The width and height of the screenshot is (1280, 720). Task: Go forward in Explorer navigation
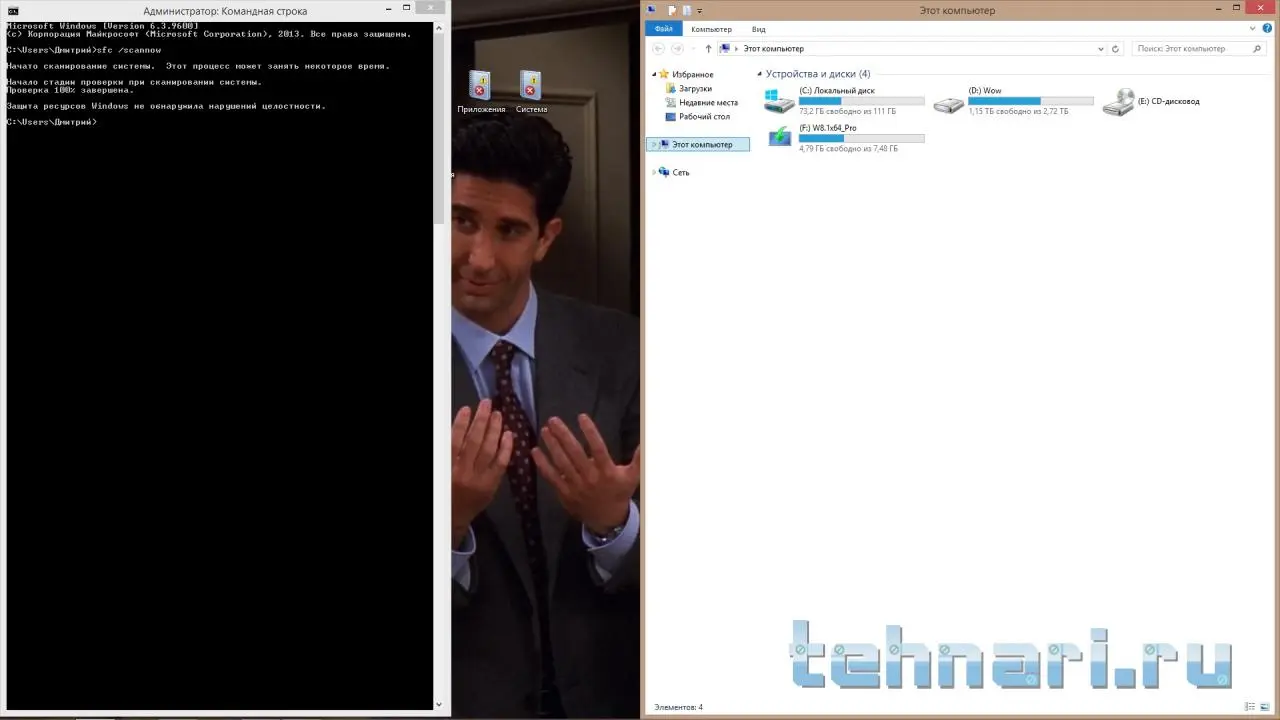coord(677,48)
